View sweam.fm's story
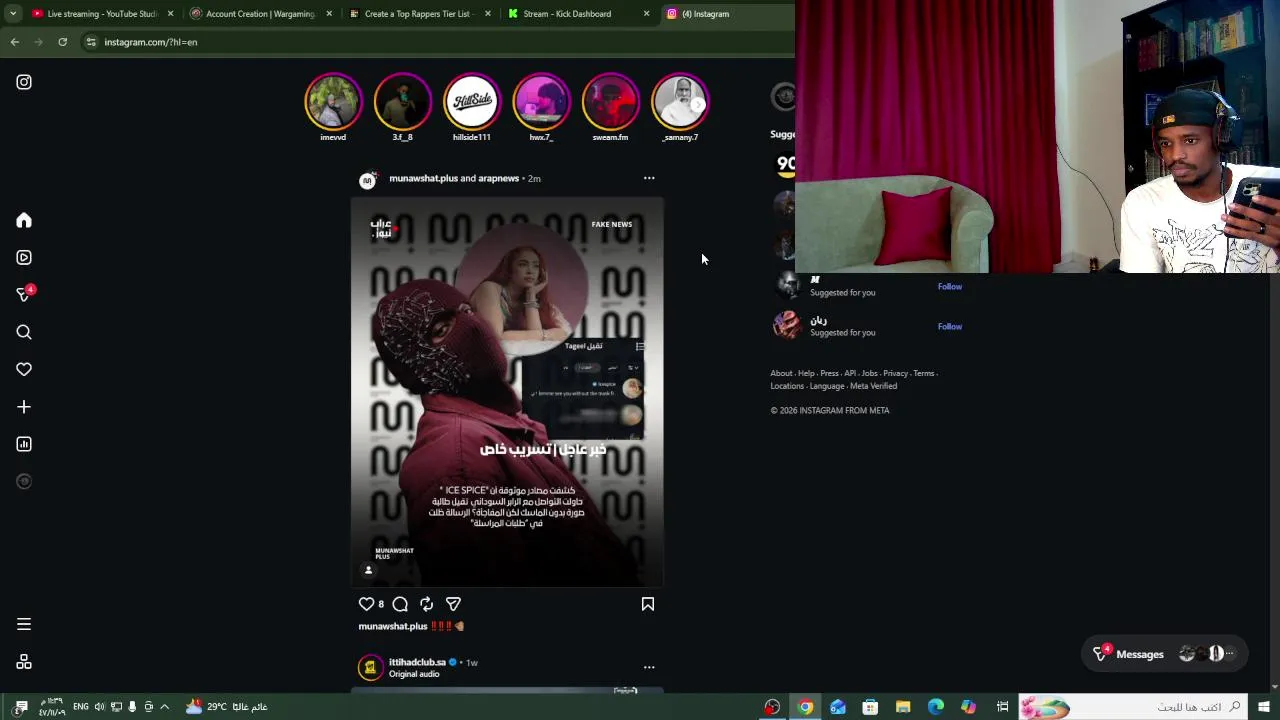 click(610, 101)
